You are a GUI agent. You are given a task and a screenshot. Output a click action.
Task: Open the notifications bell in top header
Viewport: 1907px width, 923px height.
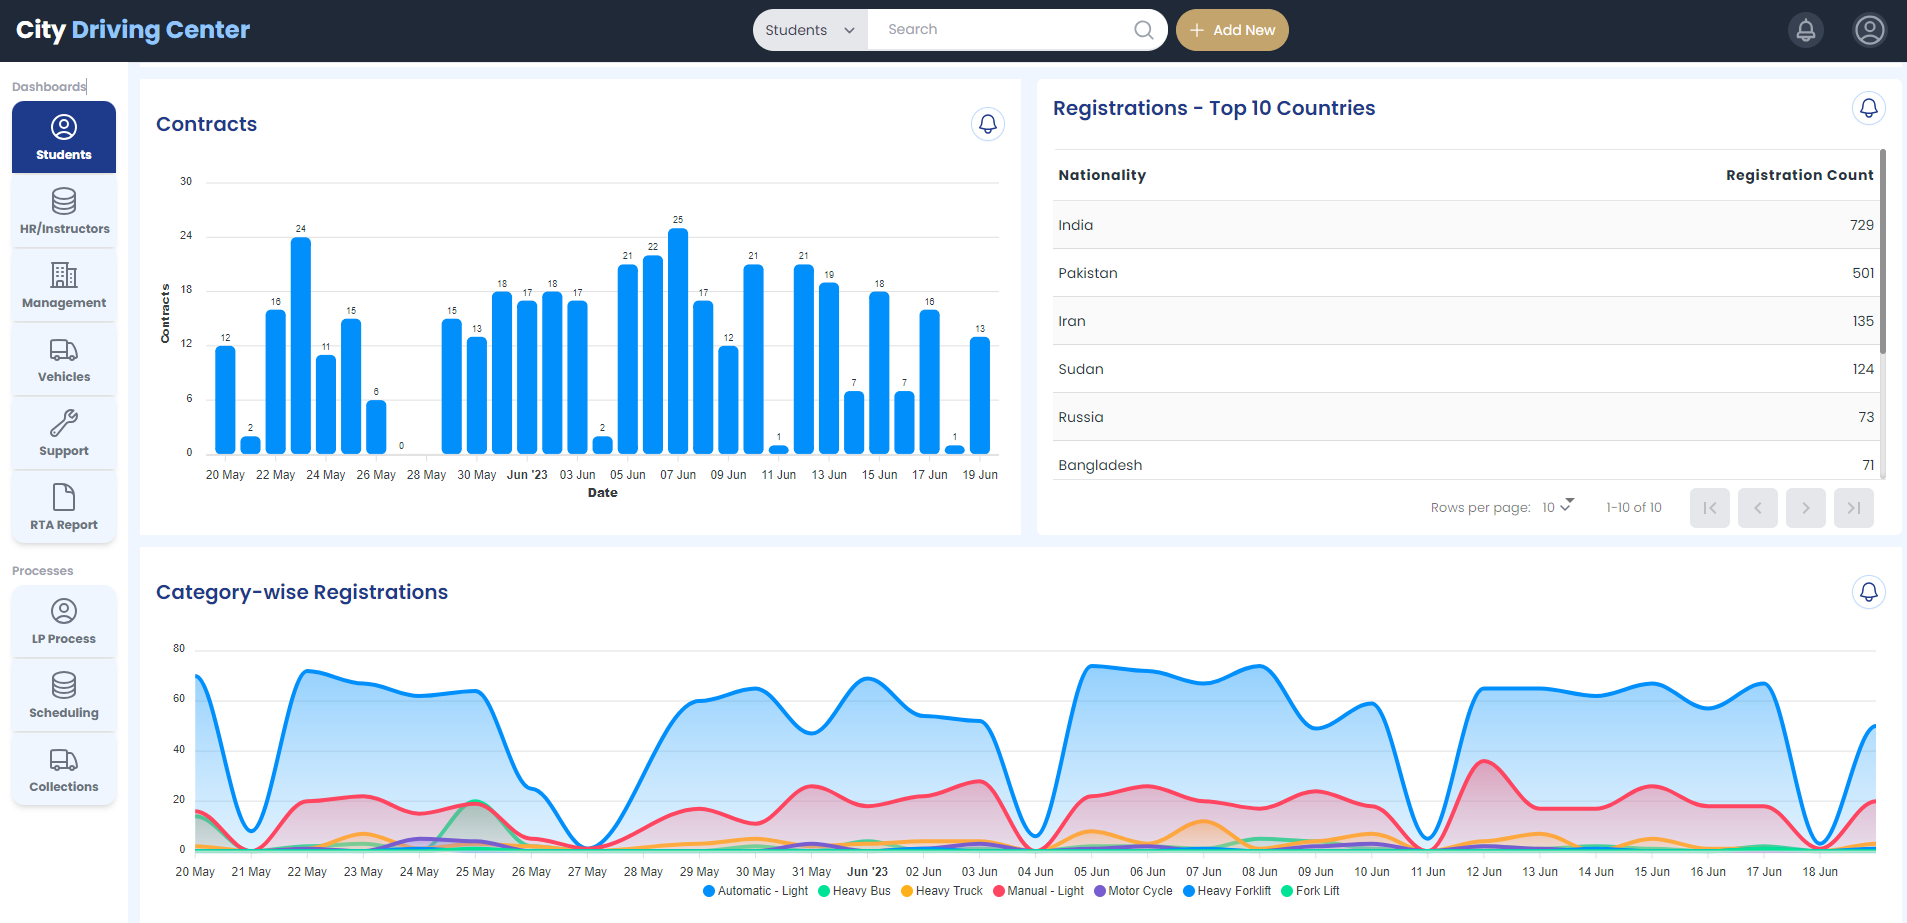(1805, 30)
